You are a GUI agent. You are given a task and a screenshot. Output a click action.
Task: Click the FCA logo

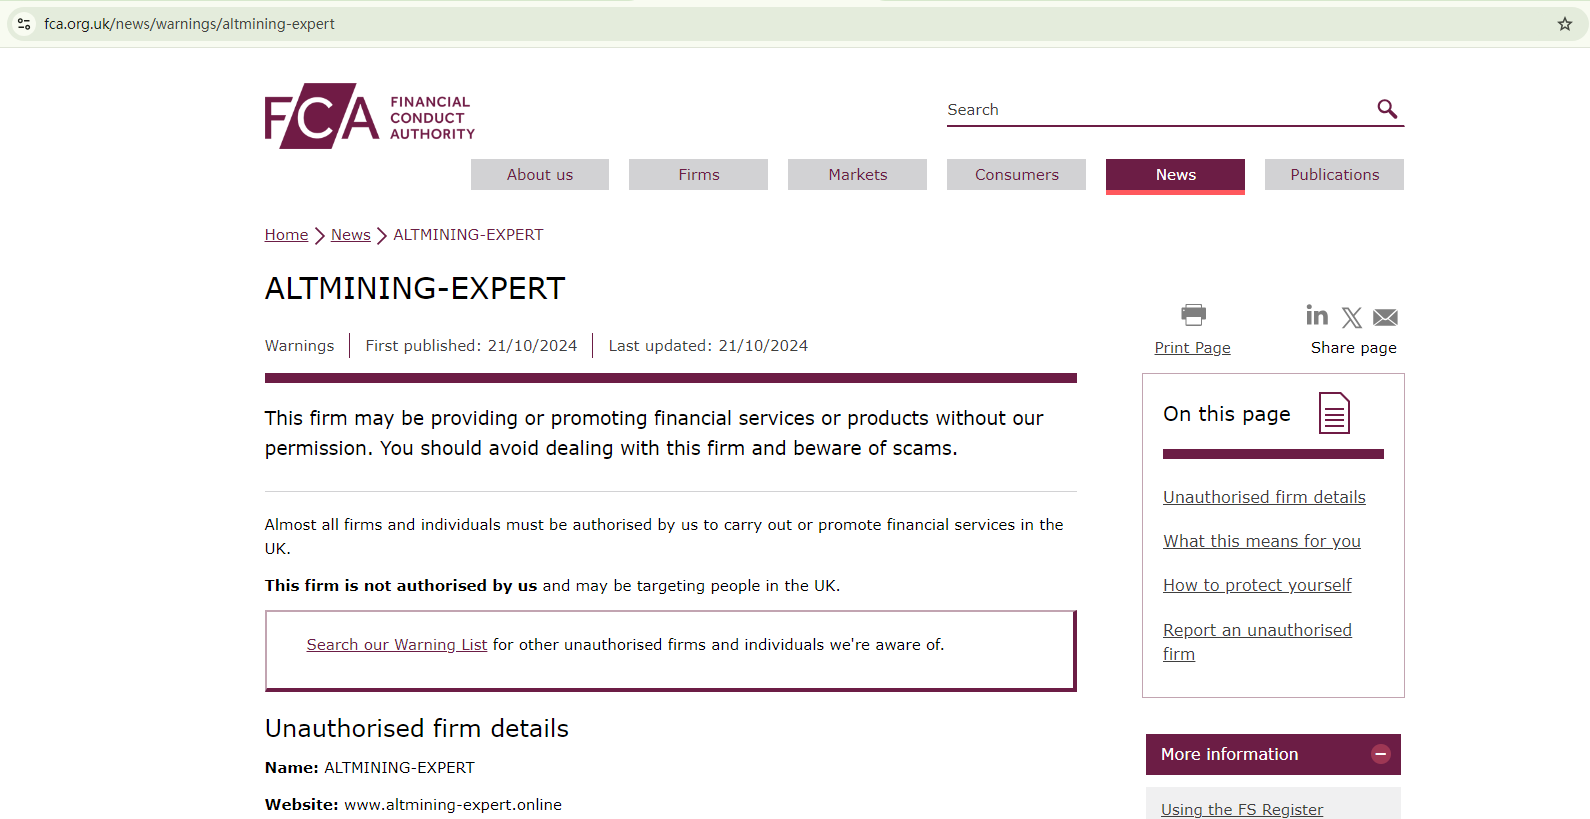point(369,116)
